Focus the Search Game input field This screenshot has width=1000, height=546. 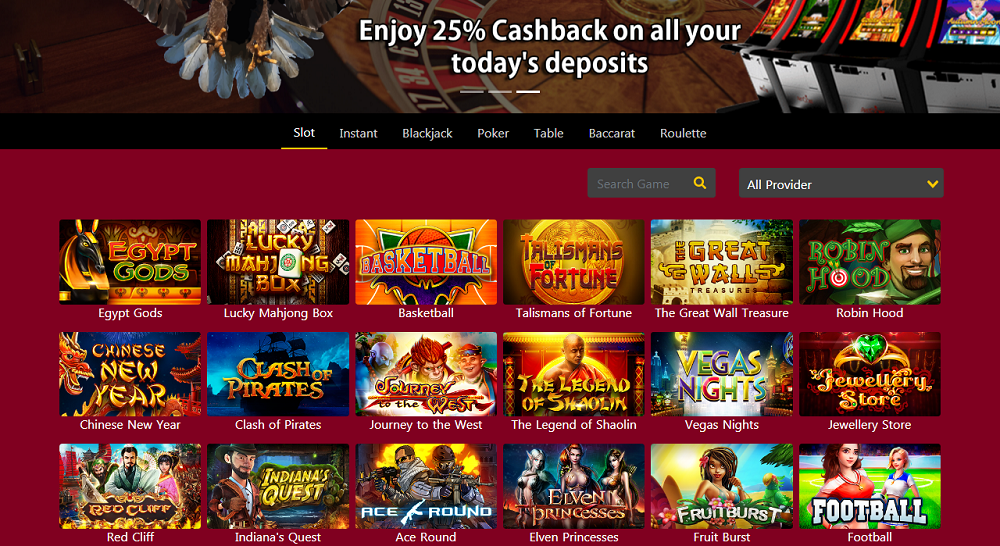(x=639, y=184)
